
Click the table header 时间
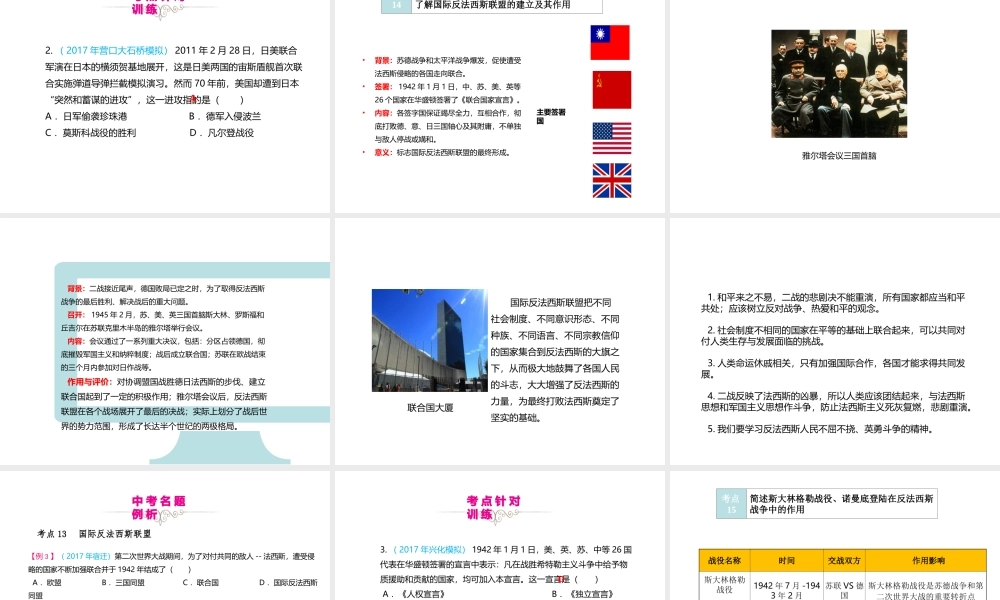[786, 560]
